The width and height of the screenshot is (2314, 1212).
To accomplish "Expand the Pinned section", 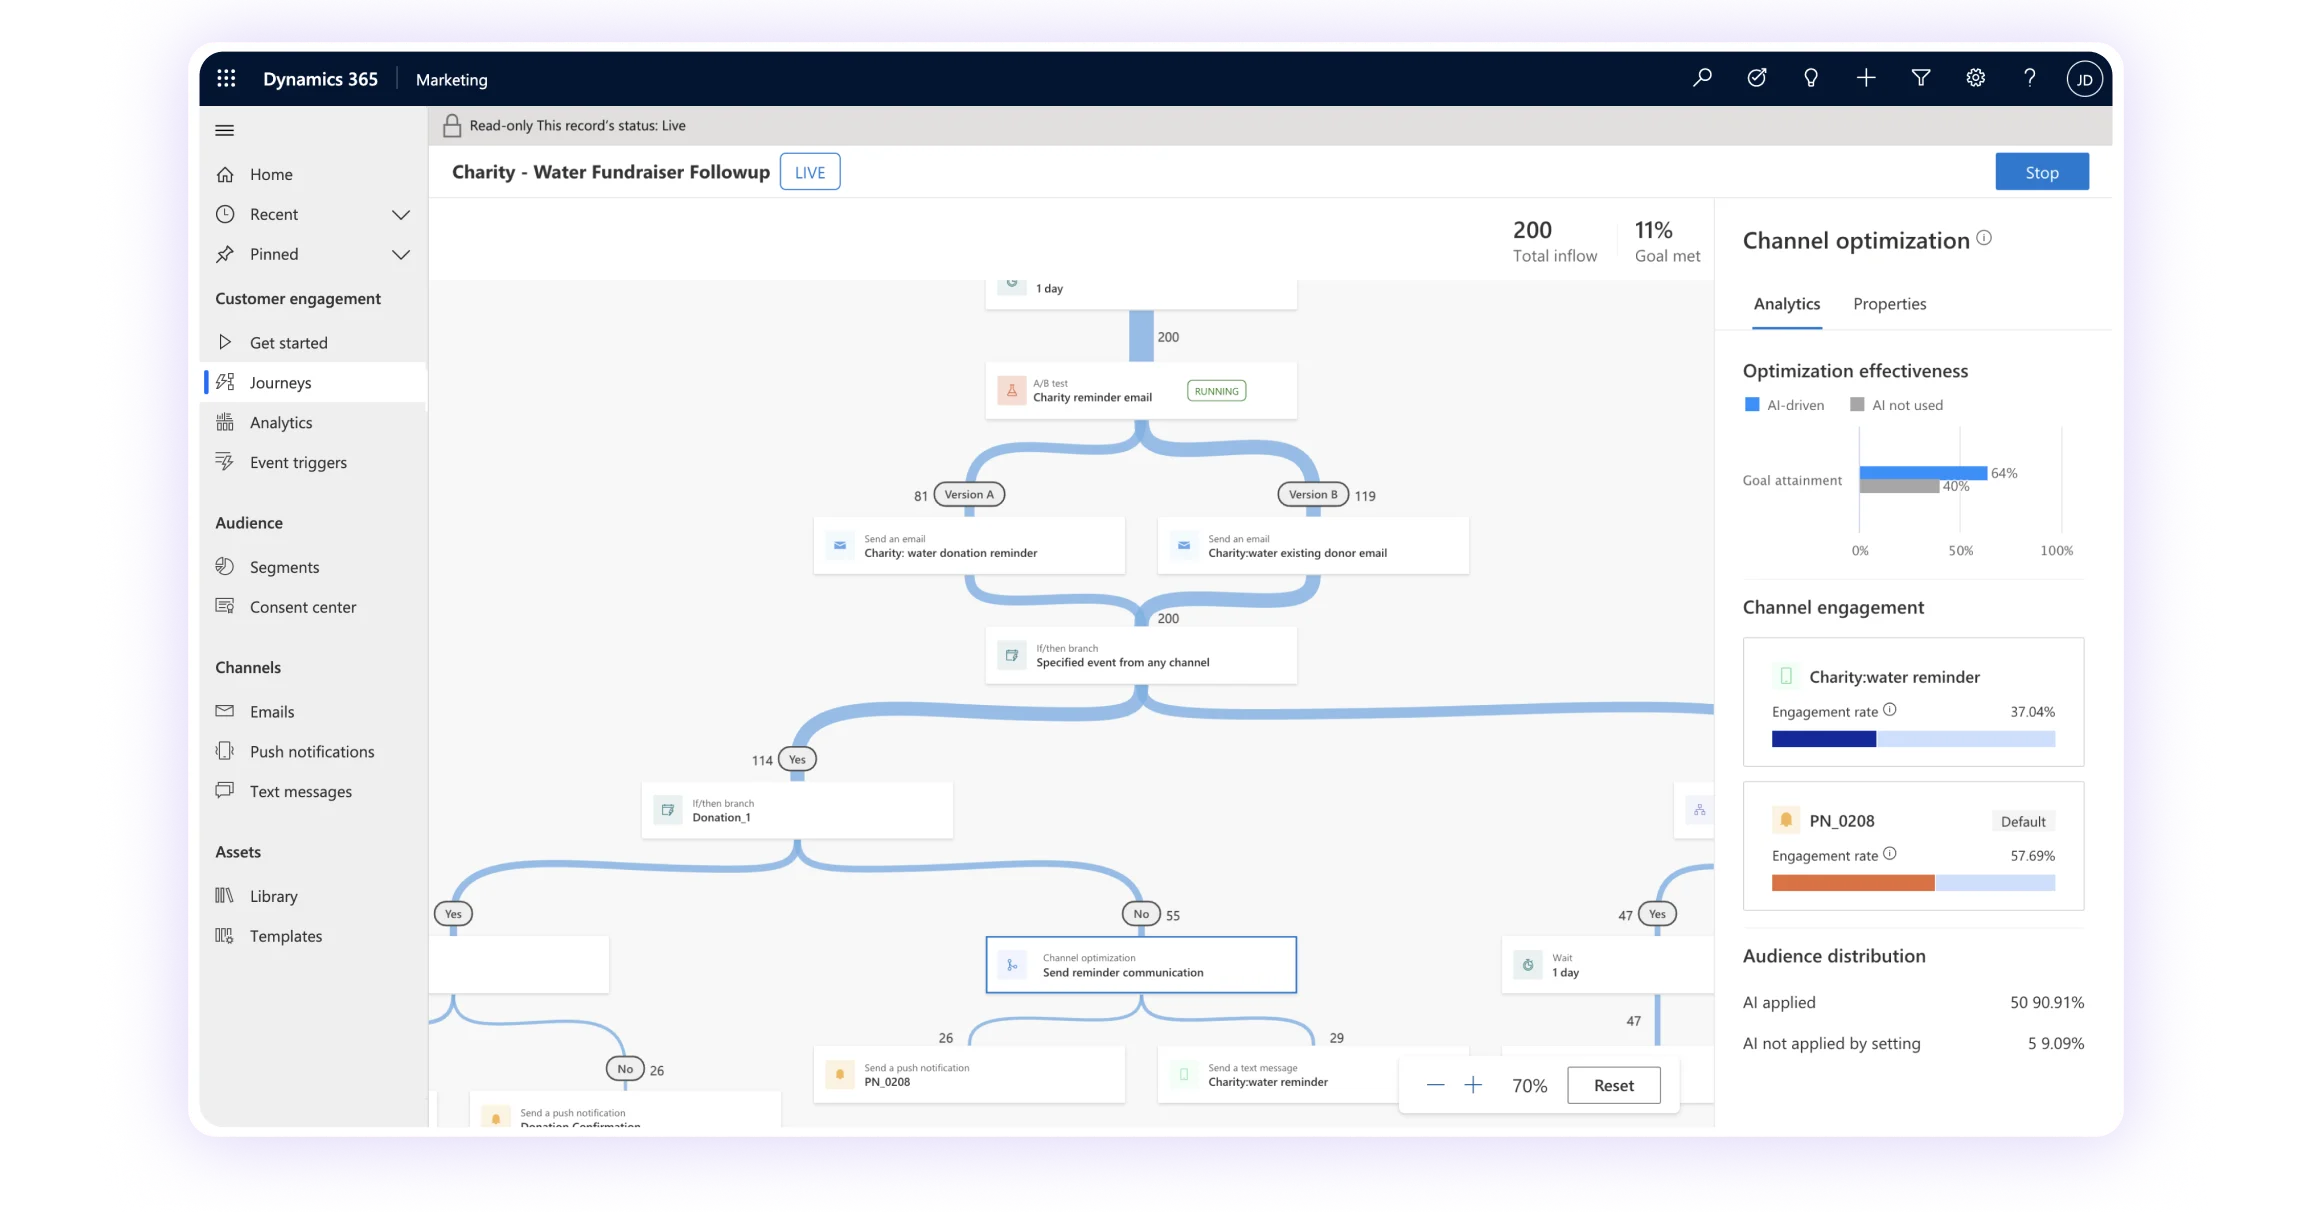I will pos(401,254).
